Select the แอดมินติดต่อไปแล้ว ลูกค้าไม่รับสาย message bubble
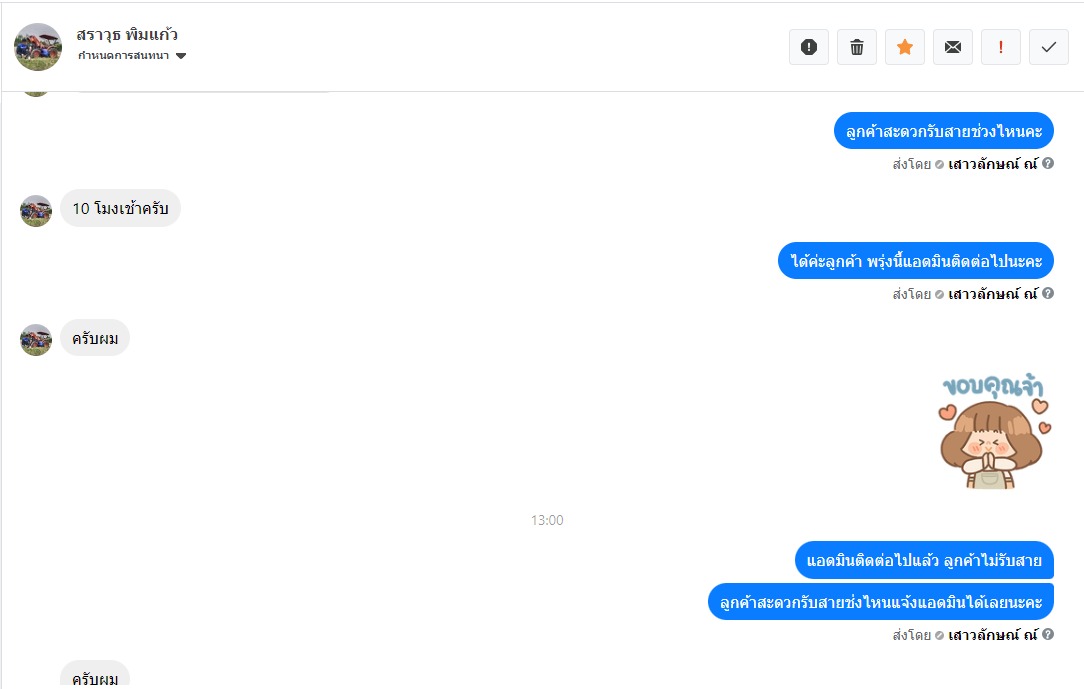 (924, 560)
